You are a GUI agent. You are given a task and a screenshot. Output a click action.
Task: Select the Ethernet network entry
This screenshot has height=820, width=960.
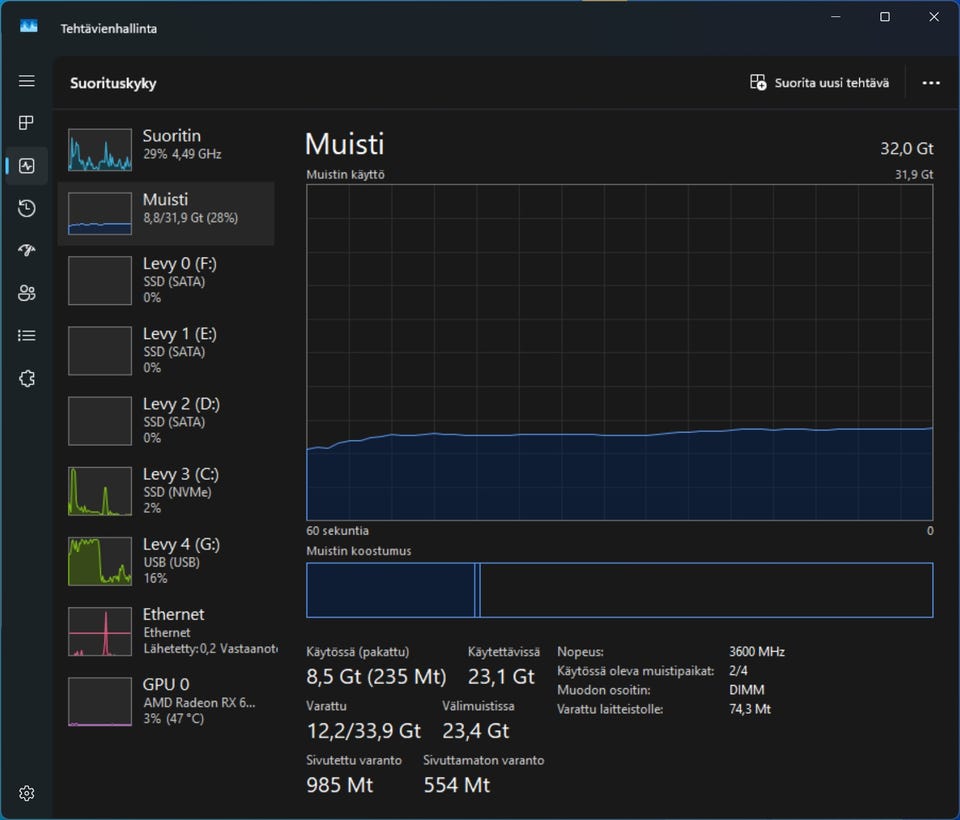pyautogui.click(x=166, y=630)
